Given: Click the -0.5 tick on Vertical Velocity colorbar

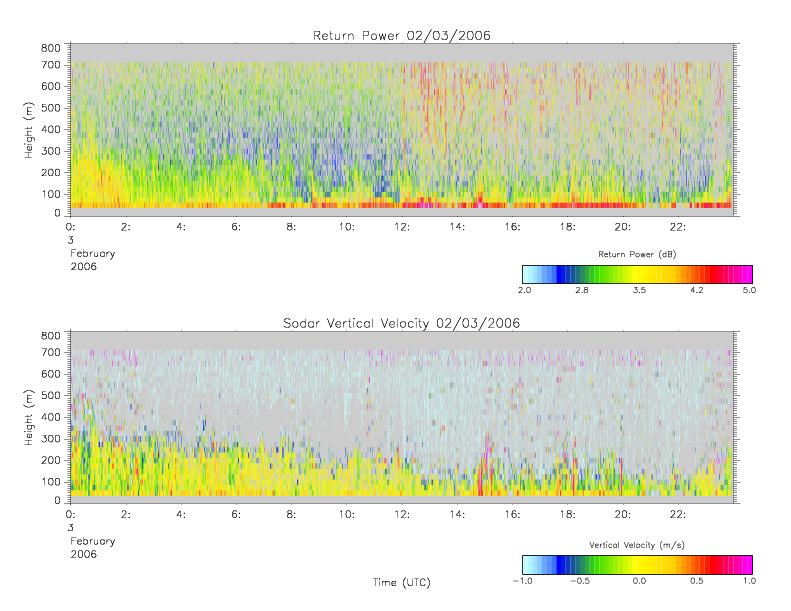Looking at the screenshot, I should (580, 581).
